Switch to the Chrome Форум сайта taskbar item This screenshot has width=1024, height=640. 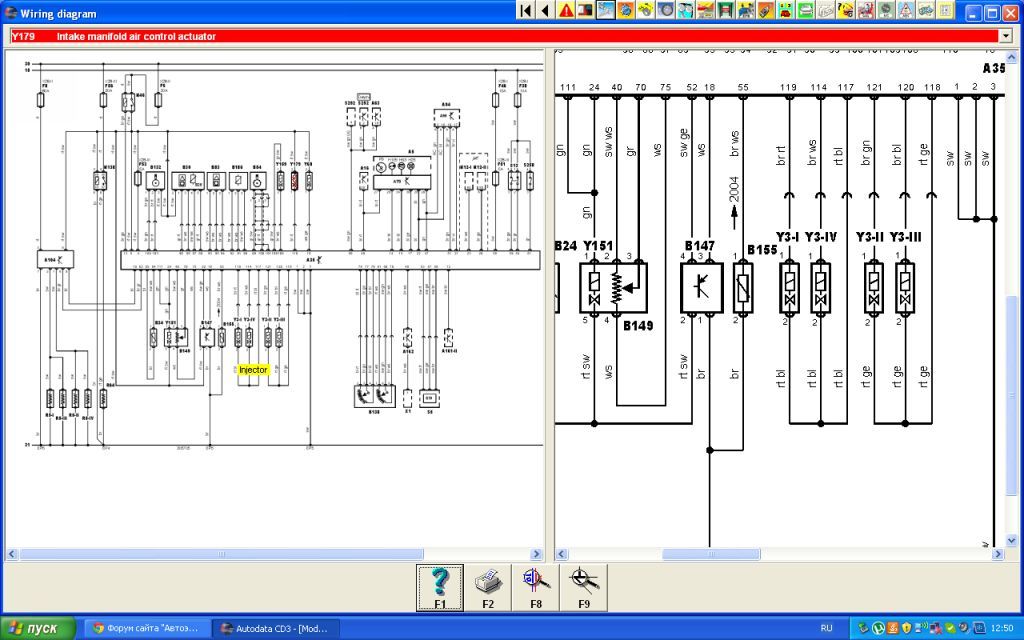point(146,628)
